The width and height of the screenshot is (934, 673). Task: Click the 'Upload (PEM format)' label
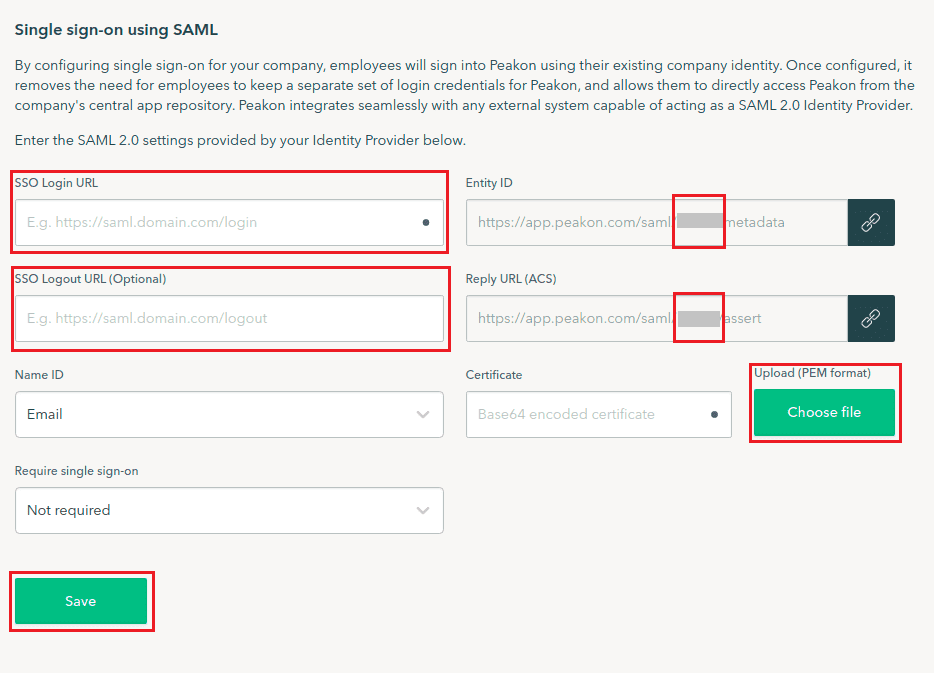[812, 373]
